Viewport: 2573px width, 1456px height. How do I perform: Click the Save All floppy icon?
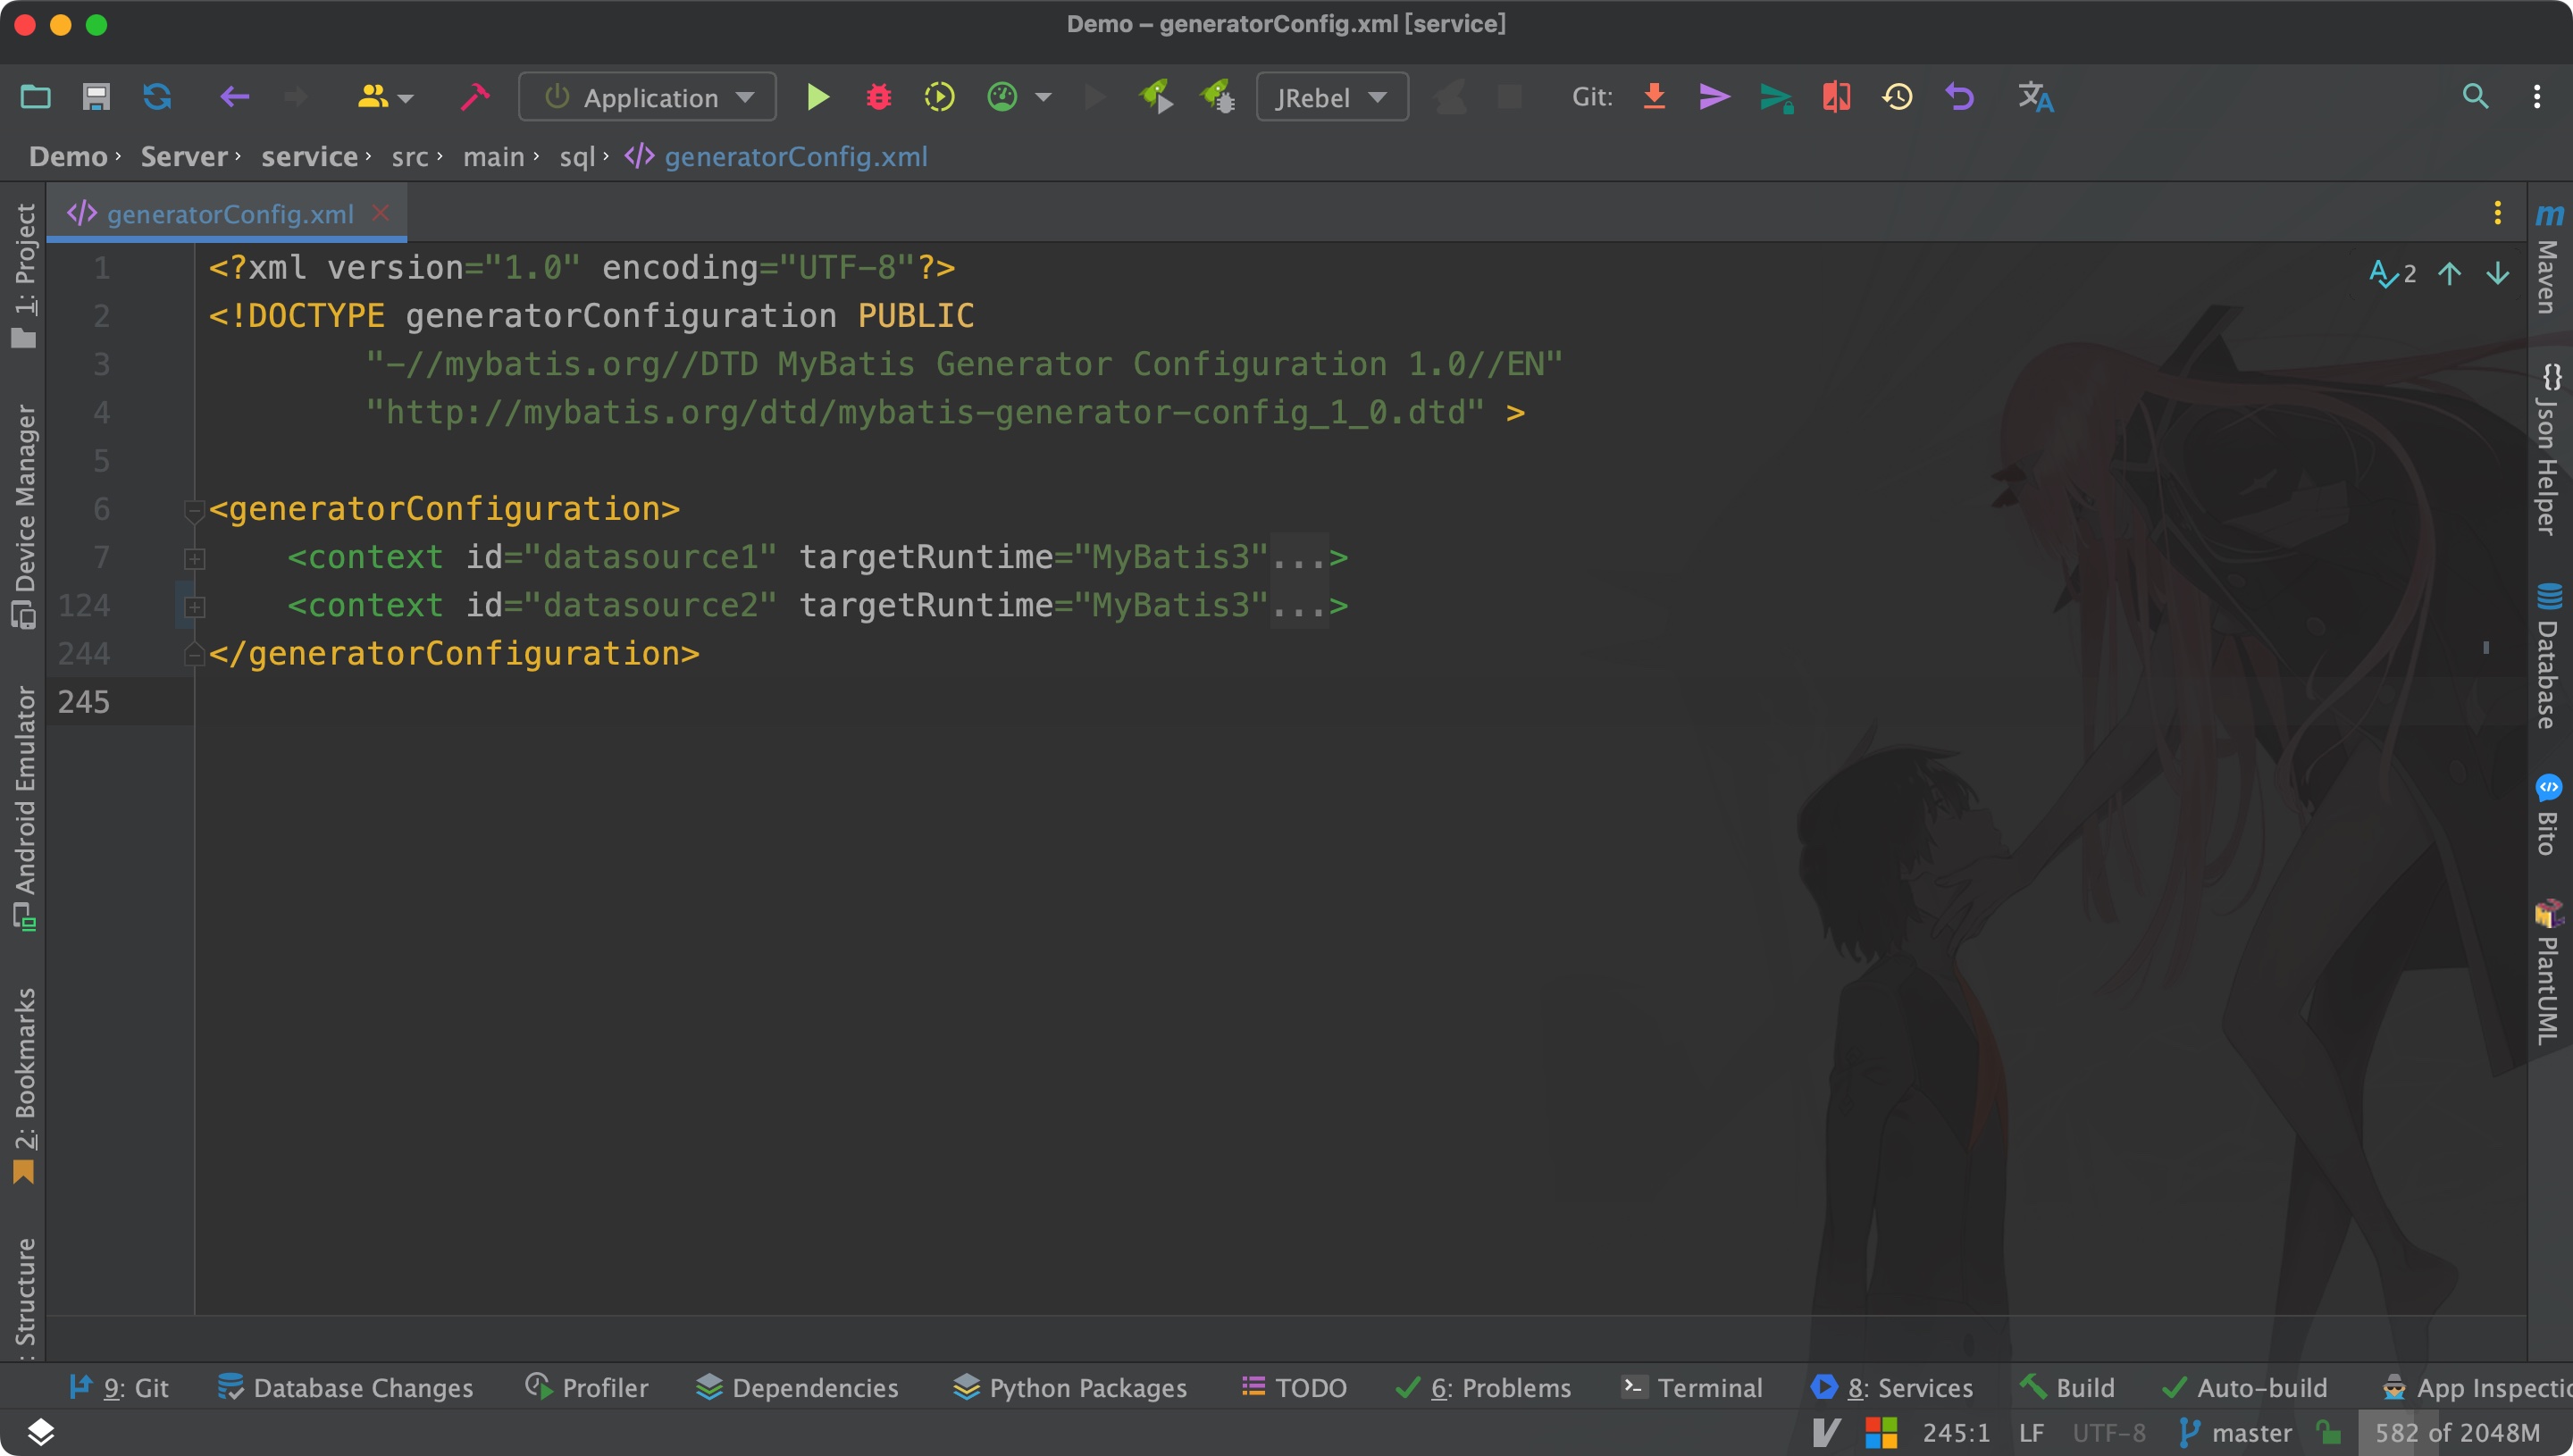pyautogui.click(x=96, y=97)
